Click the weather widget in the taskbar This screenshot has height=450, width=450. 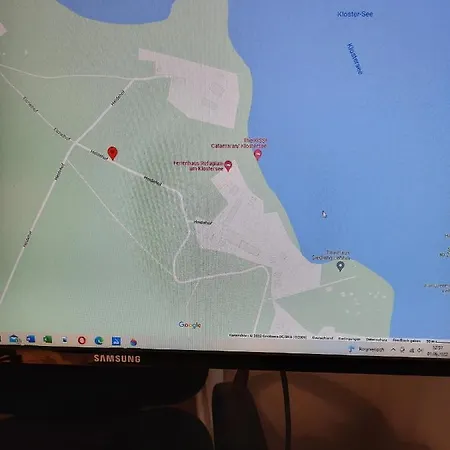366,349
